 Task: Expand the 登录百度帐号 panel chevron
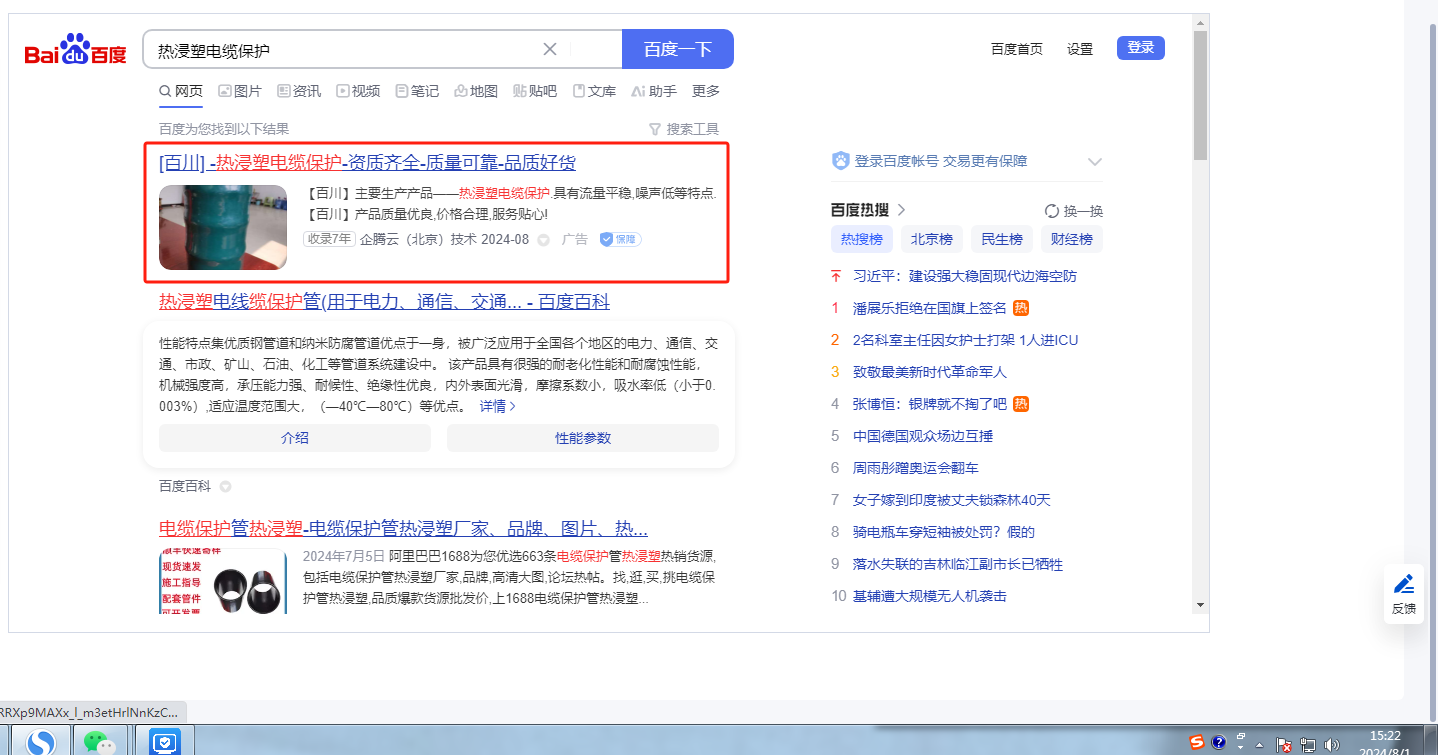point(1095,161)
